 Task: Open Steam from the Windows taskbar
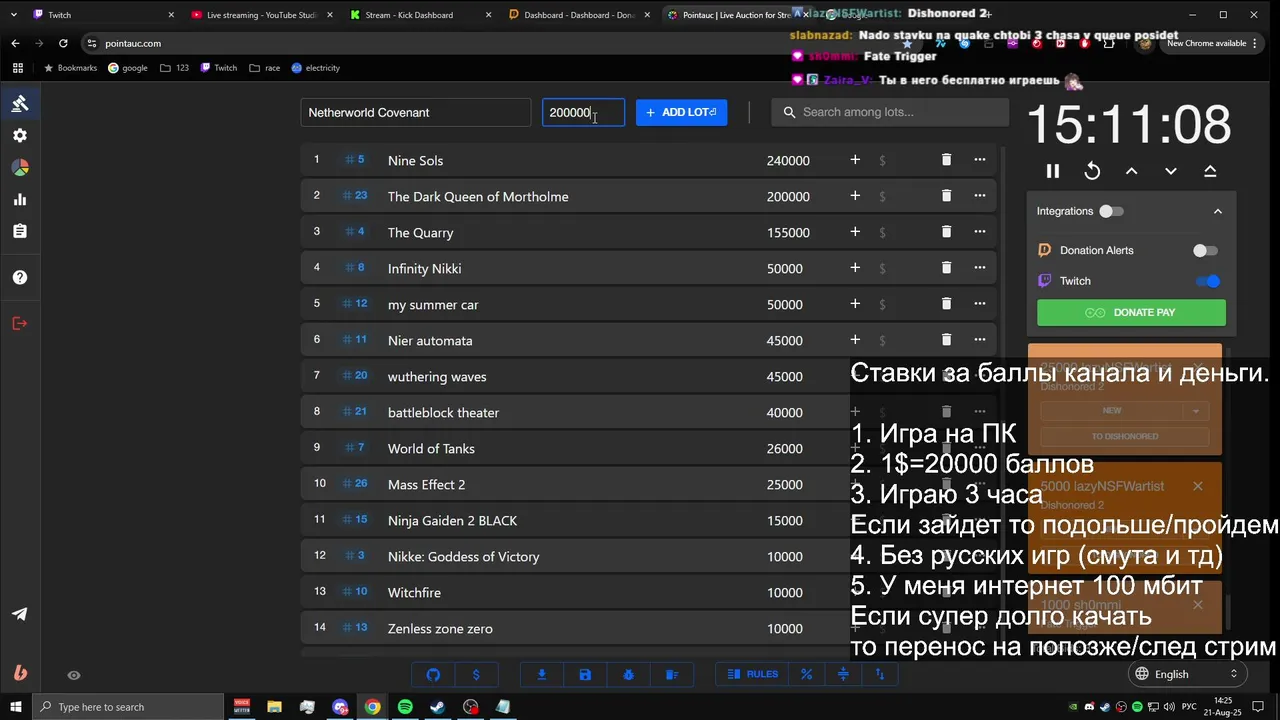(438, 707)
